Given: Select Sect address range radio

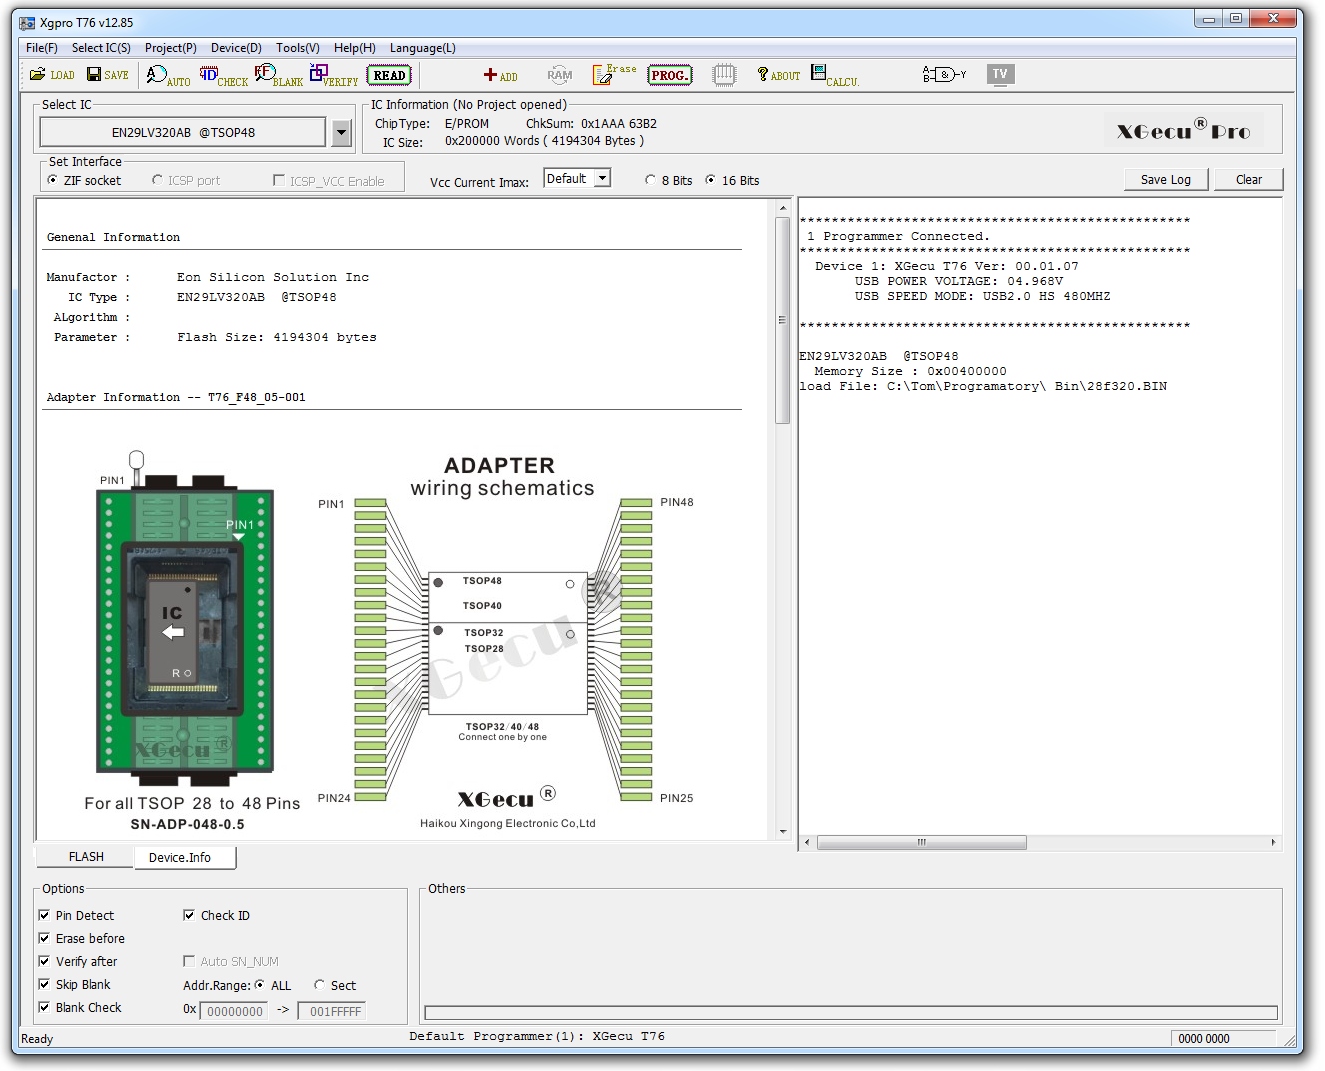Looking at the screenshot, I should click(x=320, y=985).
